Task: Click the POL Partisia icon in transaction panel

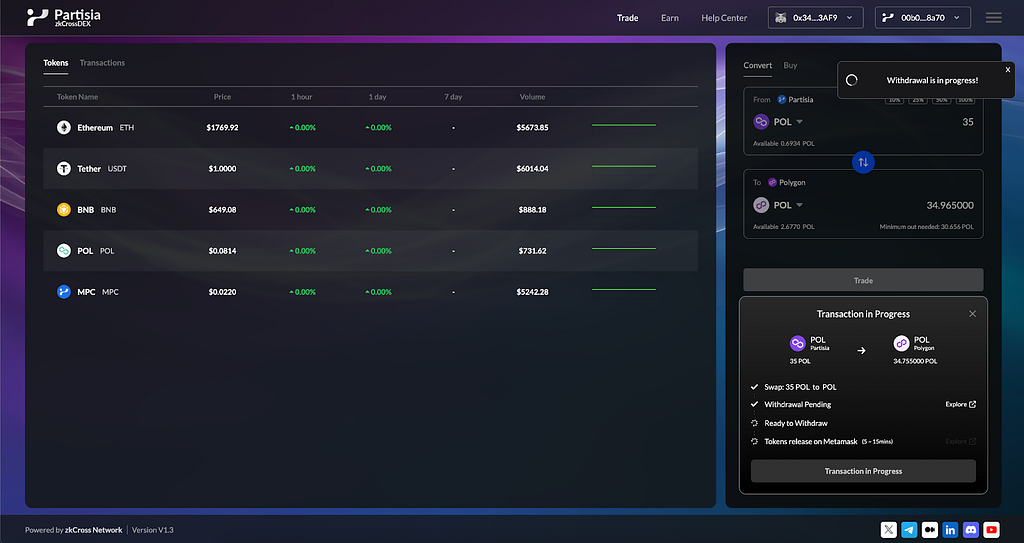Action: click(x=797, y=343)
